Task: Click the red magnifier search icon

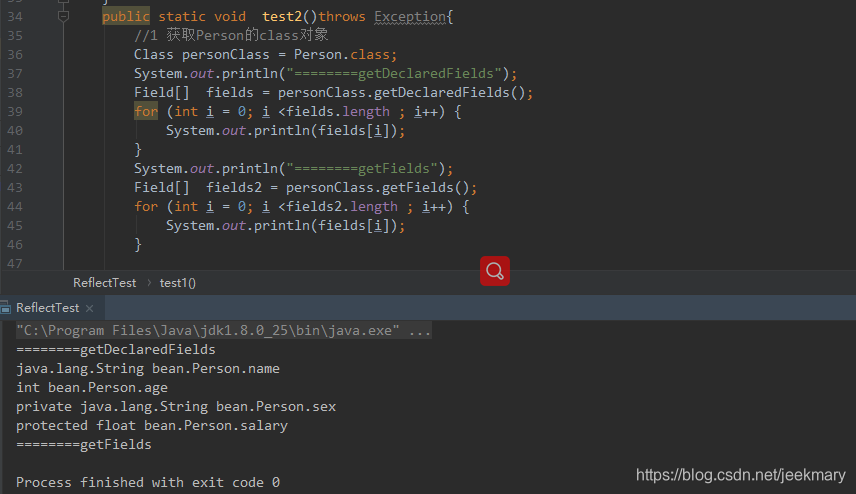Action: point(495,271)
